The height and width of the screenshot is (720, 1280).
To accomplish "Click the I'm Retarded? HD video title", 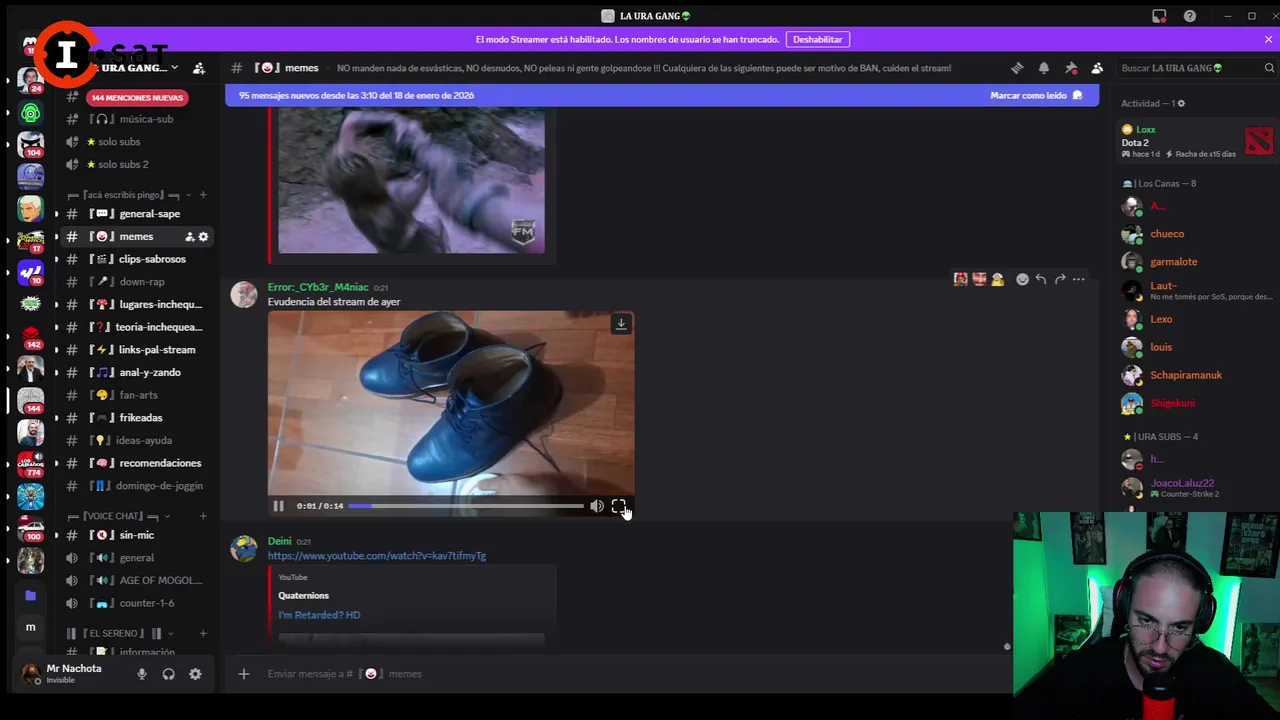I will click(319, 615).
